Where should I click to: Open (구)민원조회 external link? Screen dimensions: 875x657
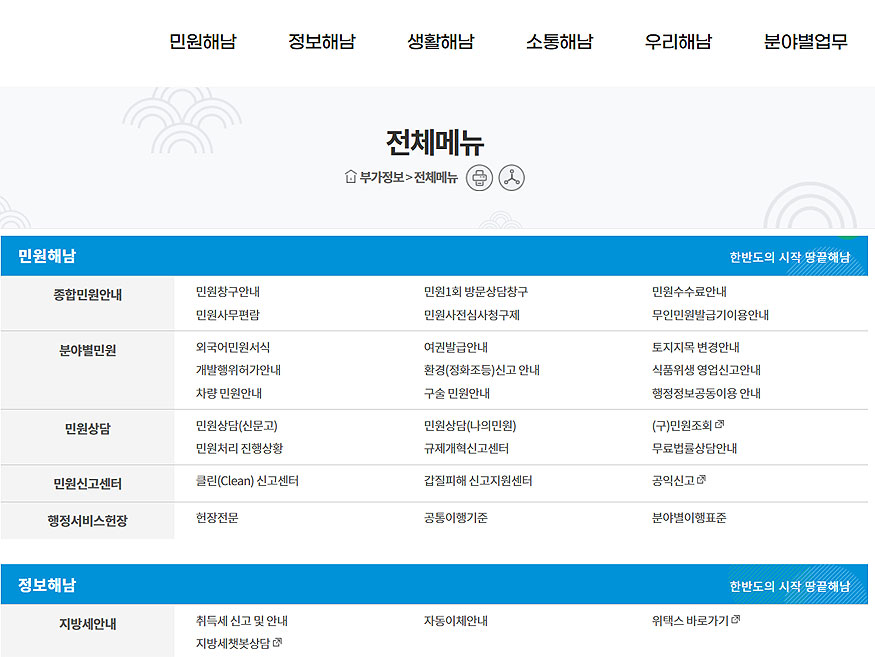pyautogui.click(x=687, y=425)
